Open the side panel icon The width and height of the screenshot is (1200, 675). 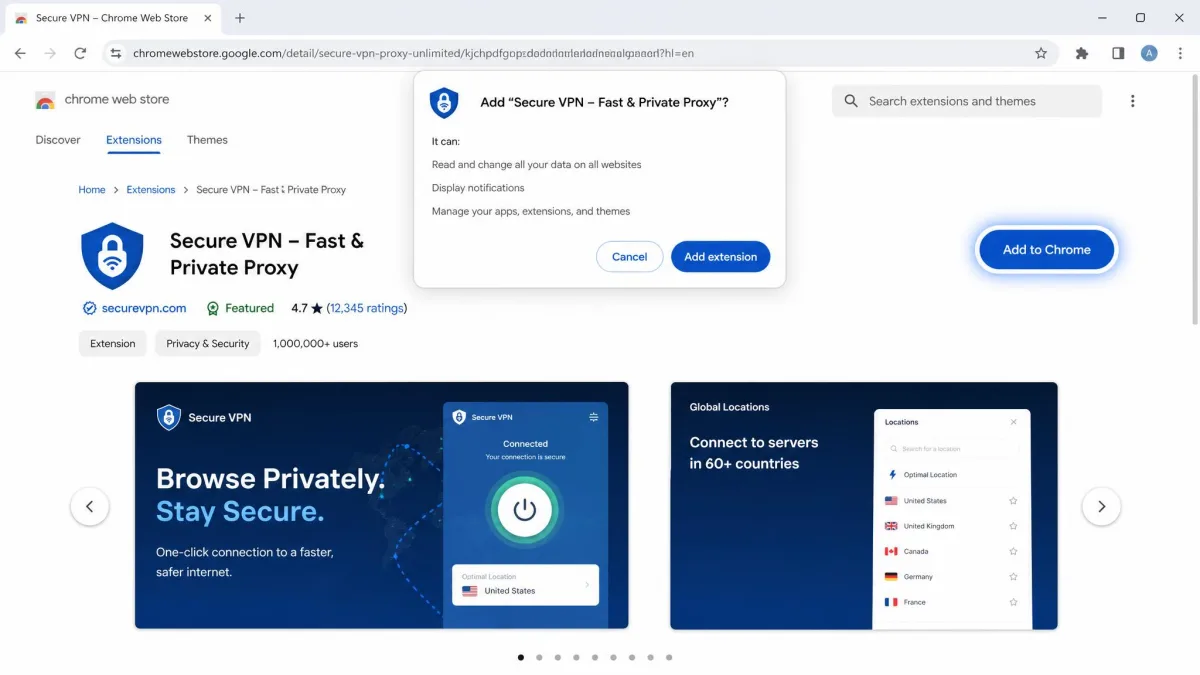point(1118,53)
